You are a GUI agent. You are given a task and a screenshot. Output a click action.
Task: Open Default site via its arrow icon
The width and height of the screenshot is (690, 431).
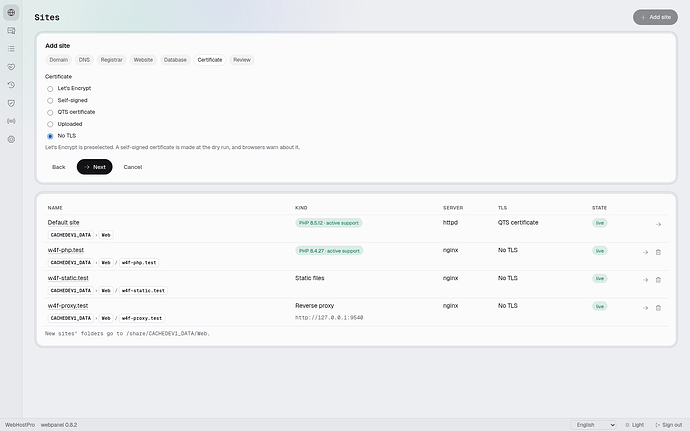pos(658,225)
